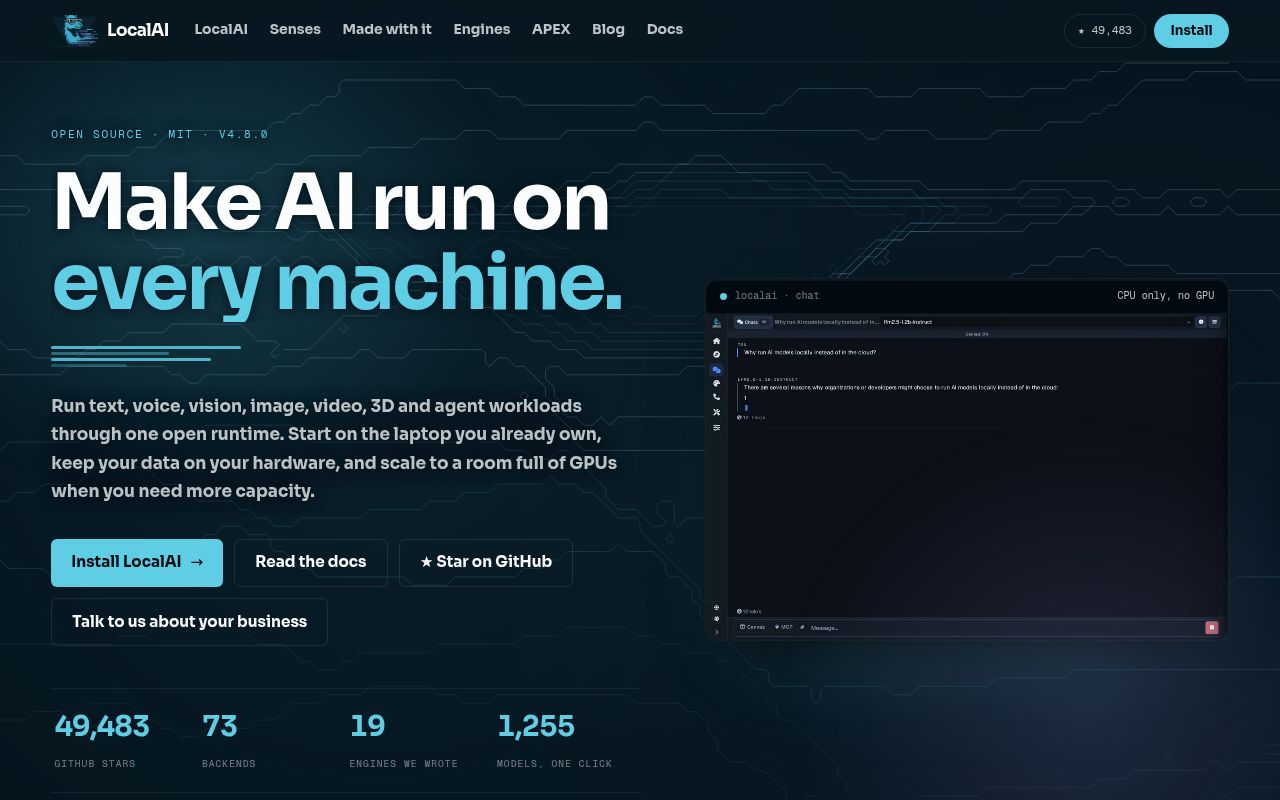Viewport: 1280px width, 800px height.
Task: Click the 1,255 Models, One Click statistic
Action: click(554, 740)
